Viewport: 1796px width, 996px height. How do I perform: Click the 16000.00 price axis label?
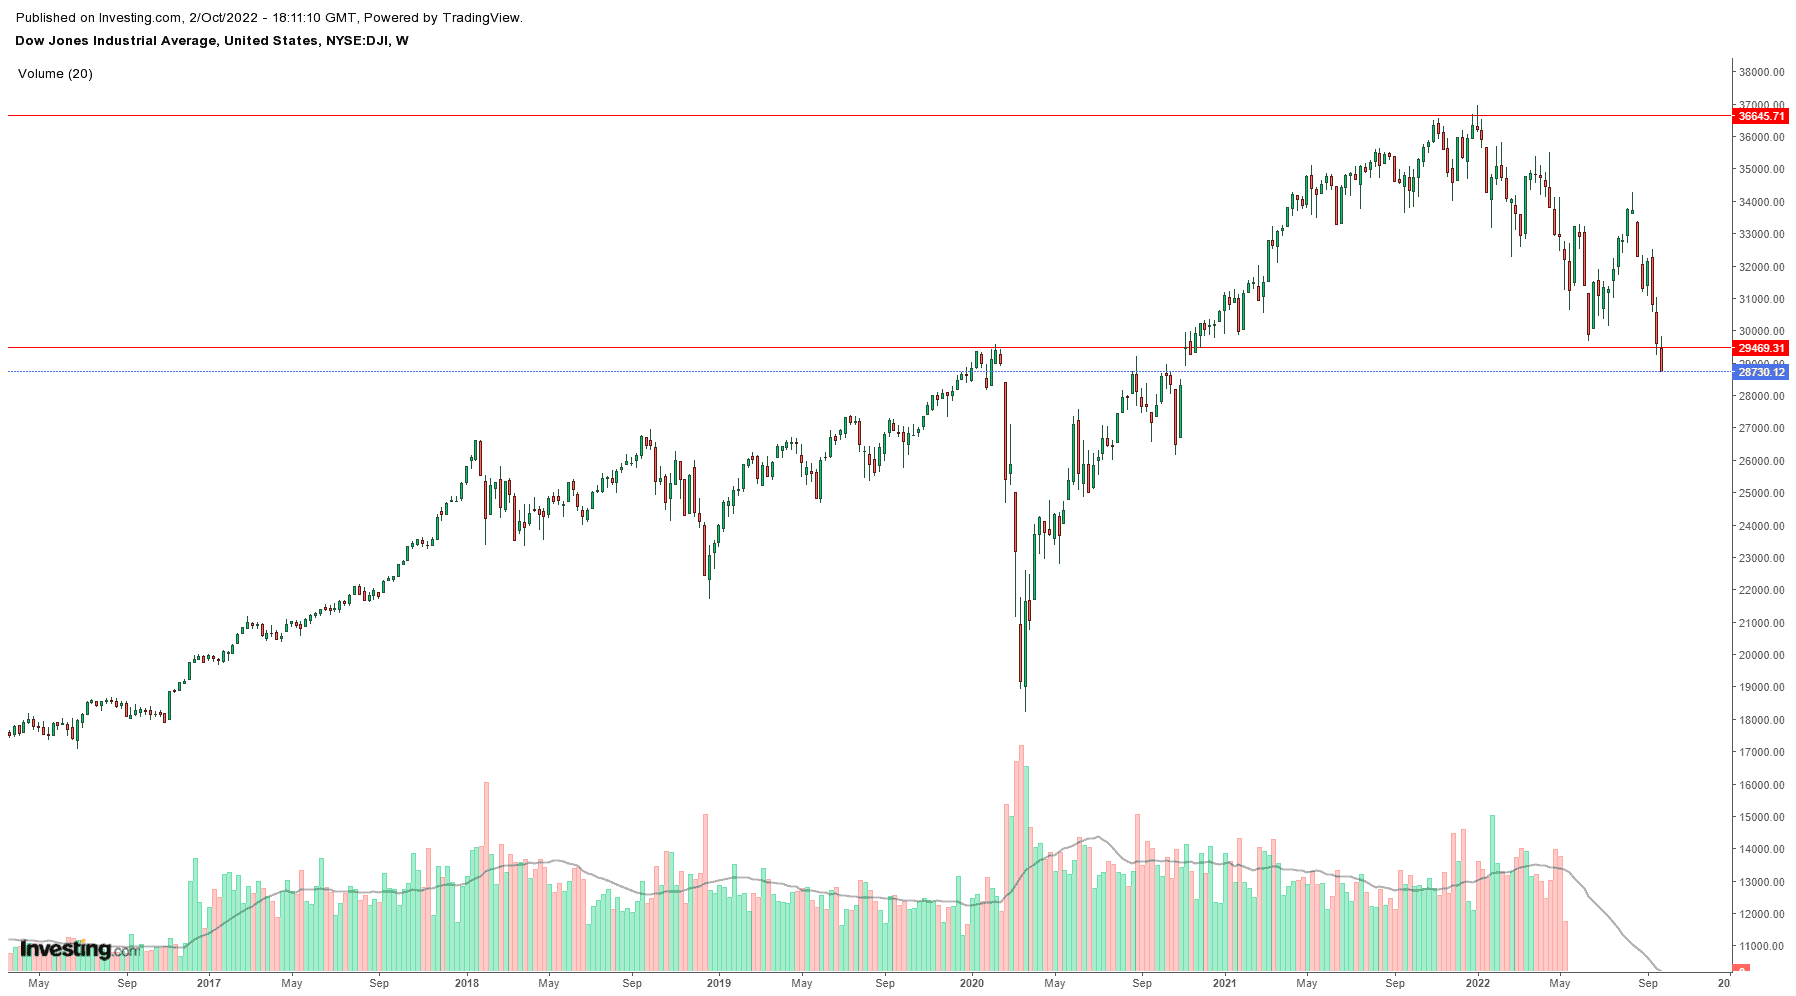[1761, 785]
